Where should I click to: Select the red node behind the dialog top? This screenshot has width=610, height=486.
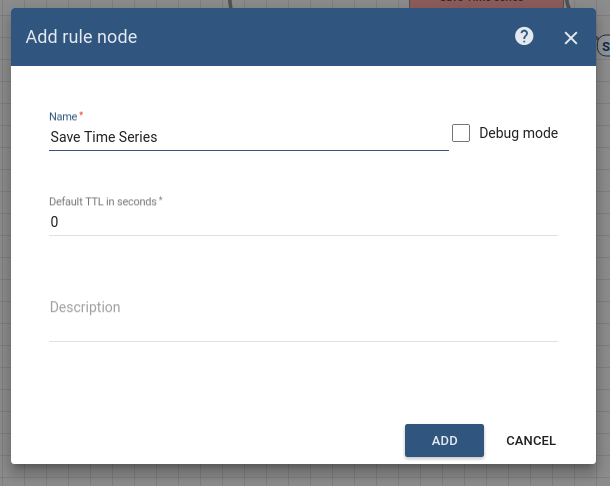[481, 4]
